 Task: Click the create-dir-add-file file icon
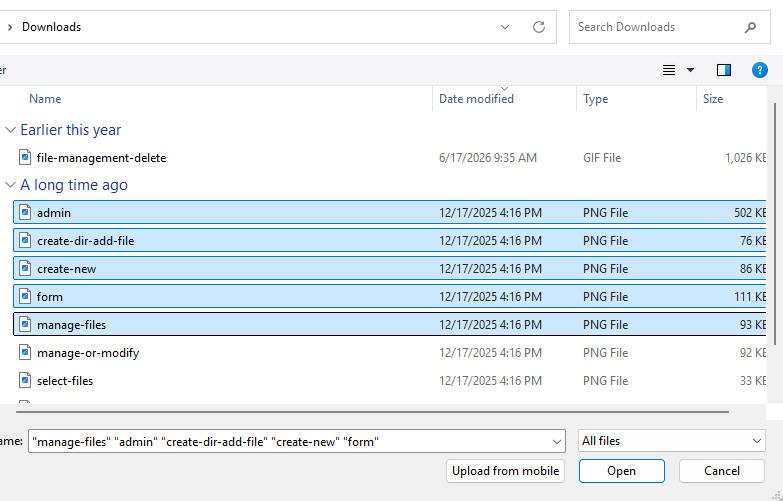point(25,240)
